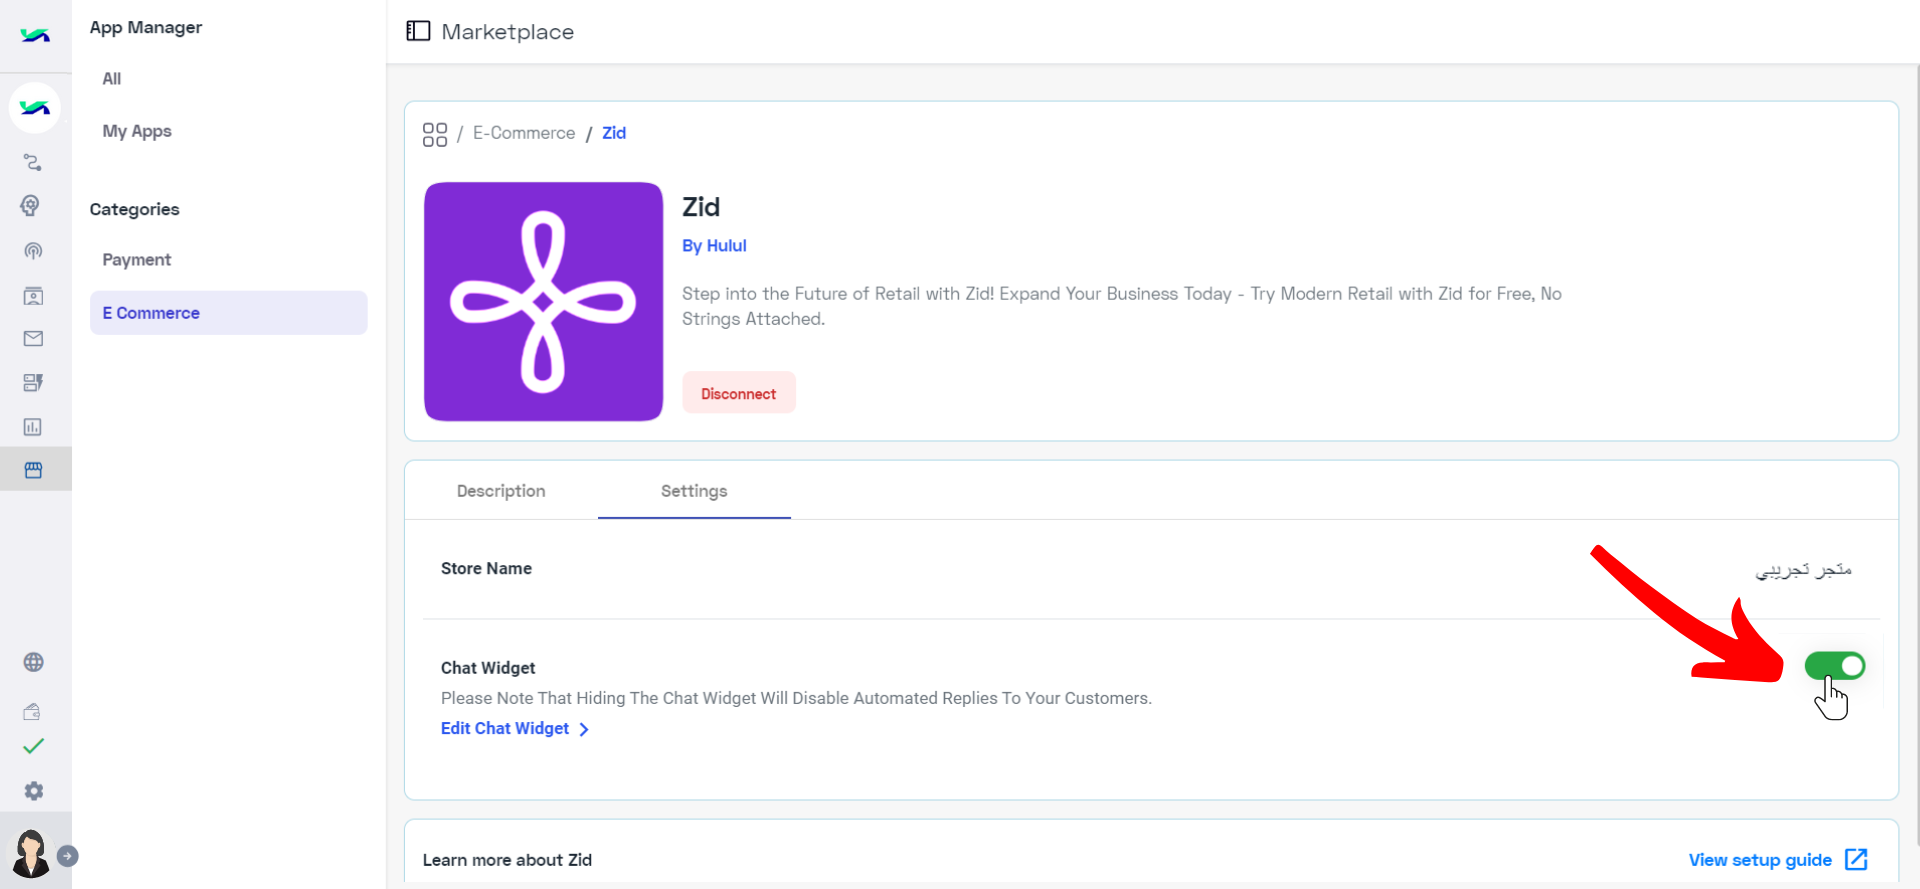Click the Zid app logo thumbnail
The image size is (1920, 889).
click(543, 301)
